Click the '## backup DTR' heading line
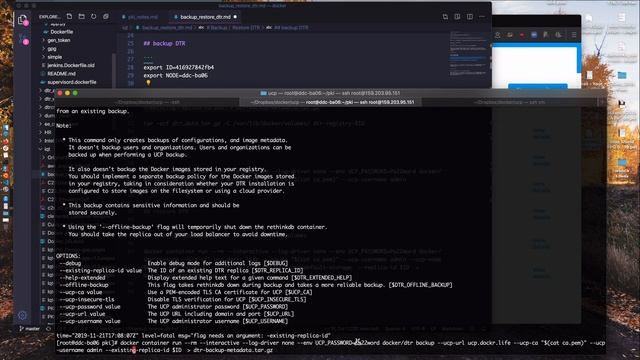 click(x=164, y=43)
